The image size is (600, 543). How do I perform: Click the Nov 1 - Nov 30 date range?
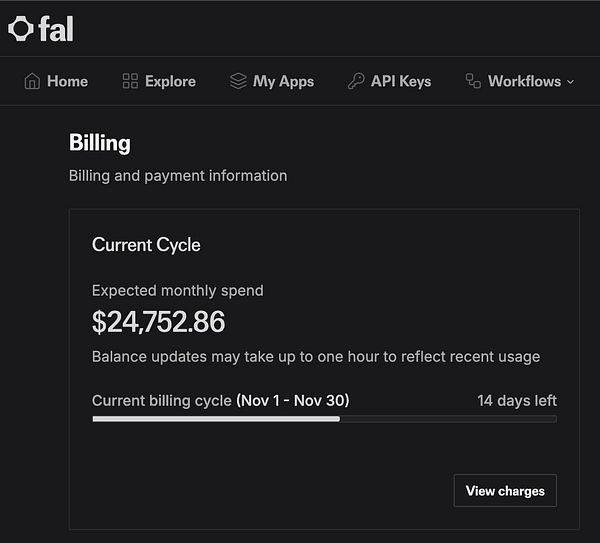coord(292,400)
